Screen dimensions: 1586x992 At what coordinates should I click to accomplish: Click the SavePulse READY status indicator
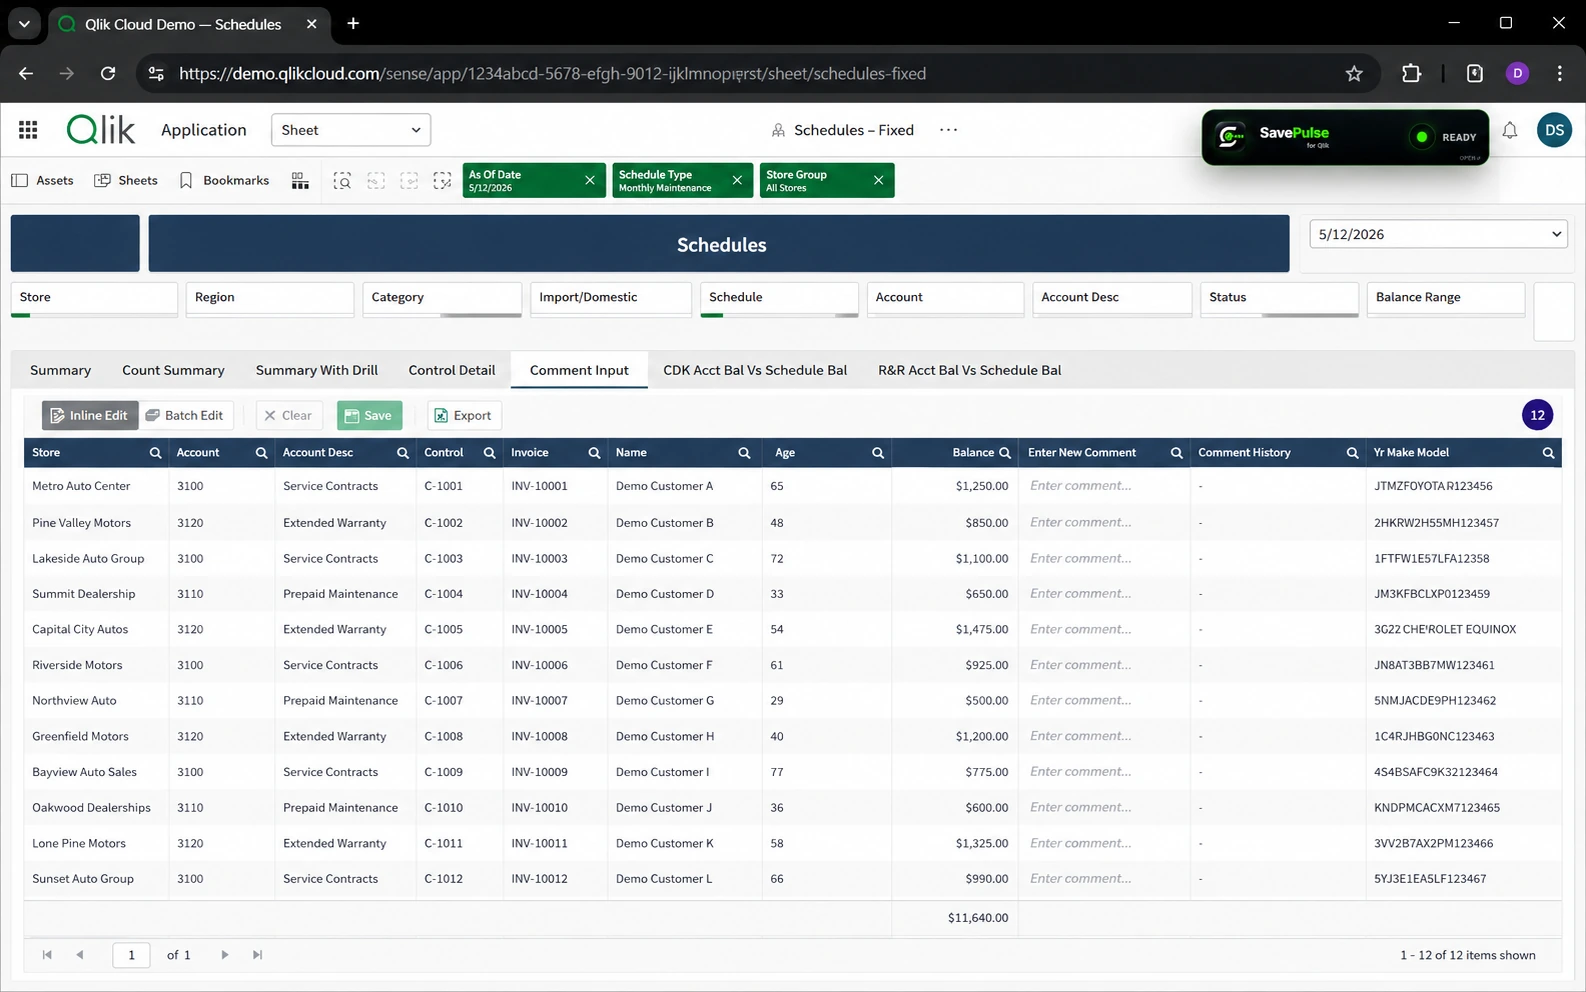(x=1445, y=137)
